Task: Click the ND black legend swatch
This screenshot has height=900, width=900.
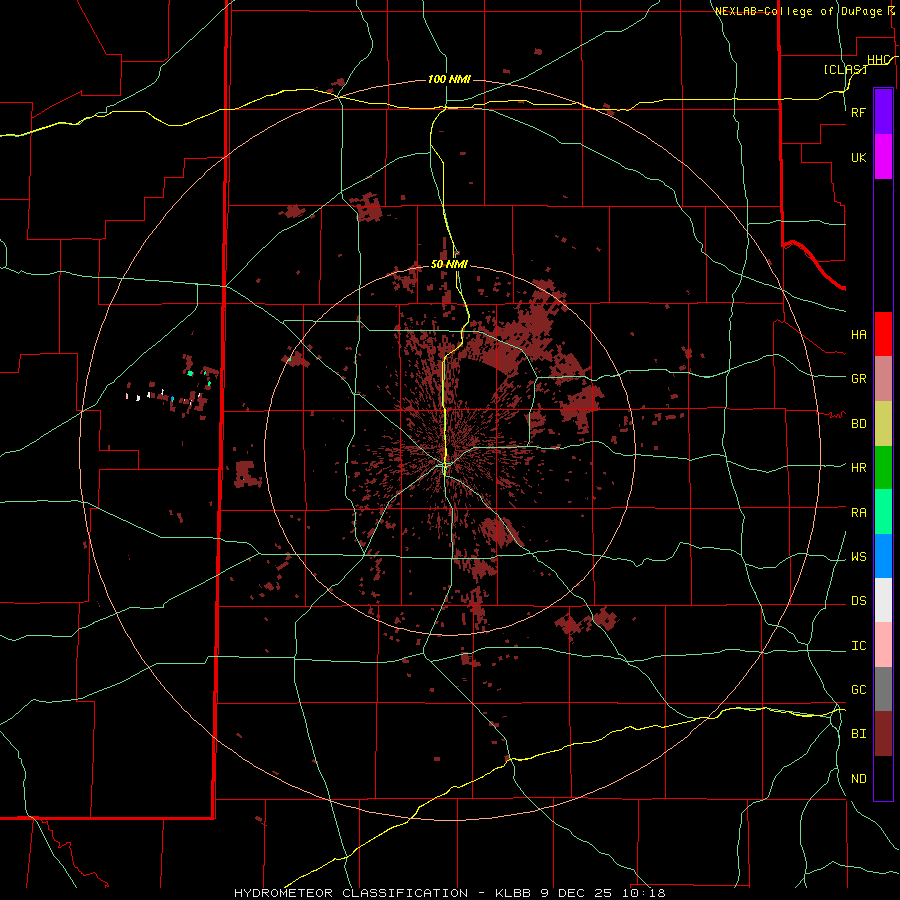Action: pyautogui.click(x=883, y=778)
